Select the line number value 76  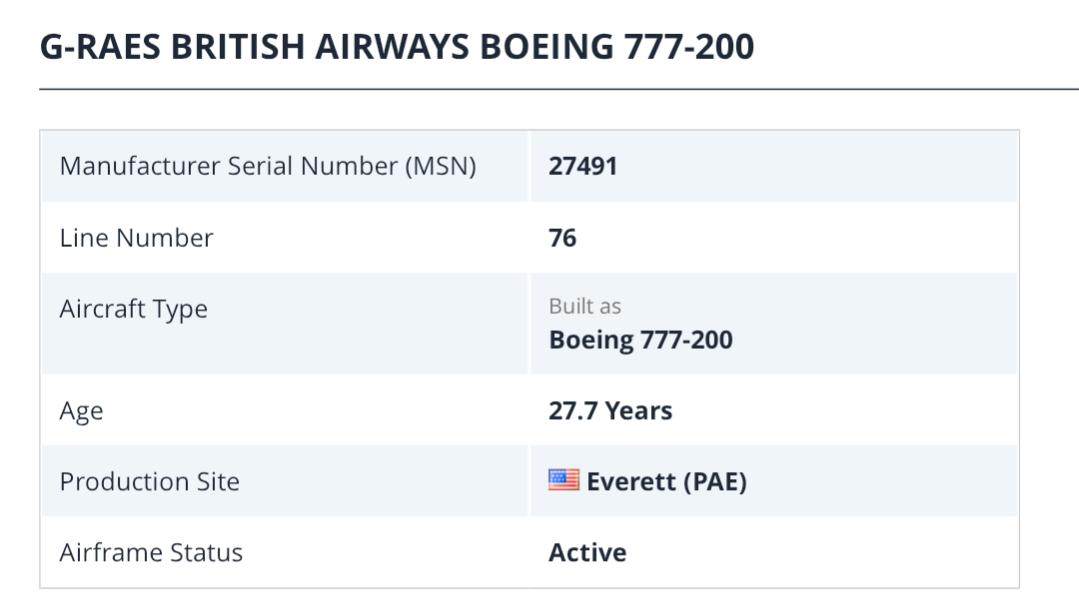563,238
